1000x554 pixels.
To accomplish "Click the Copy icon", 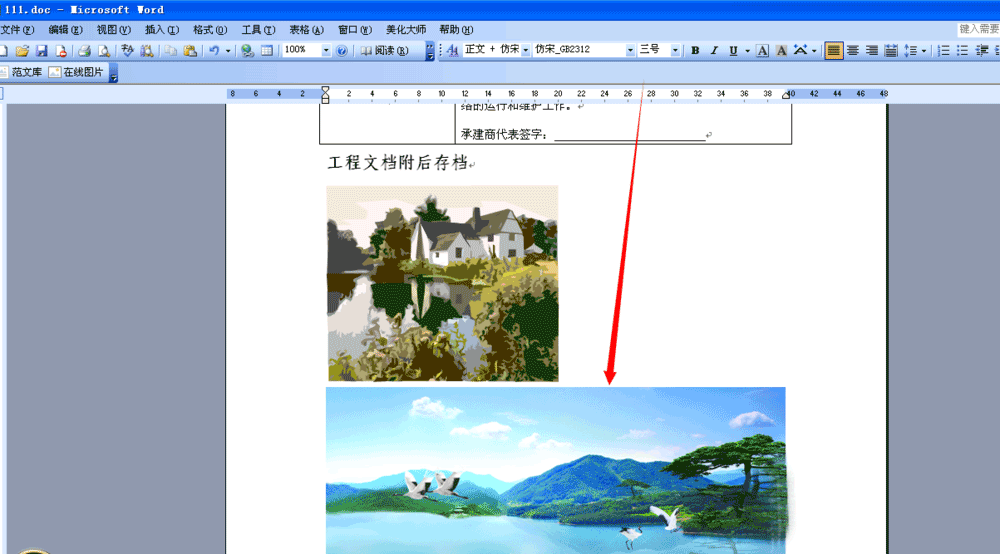I will [x=170, y=50].
